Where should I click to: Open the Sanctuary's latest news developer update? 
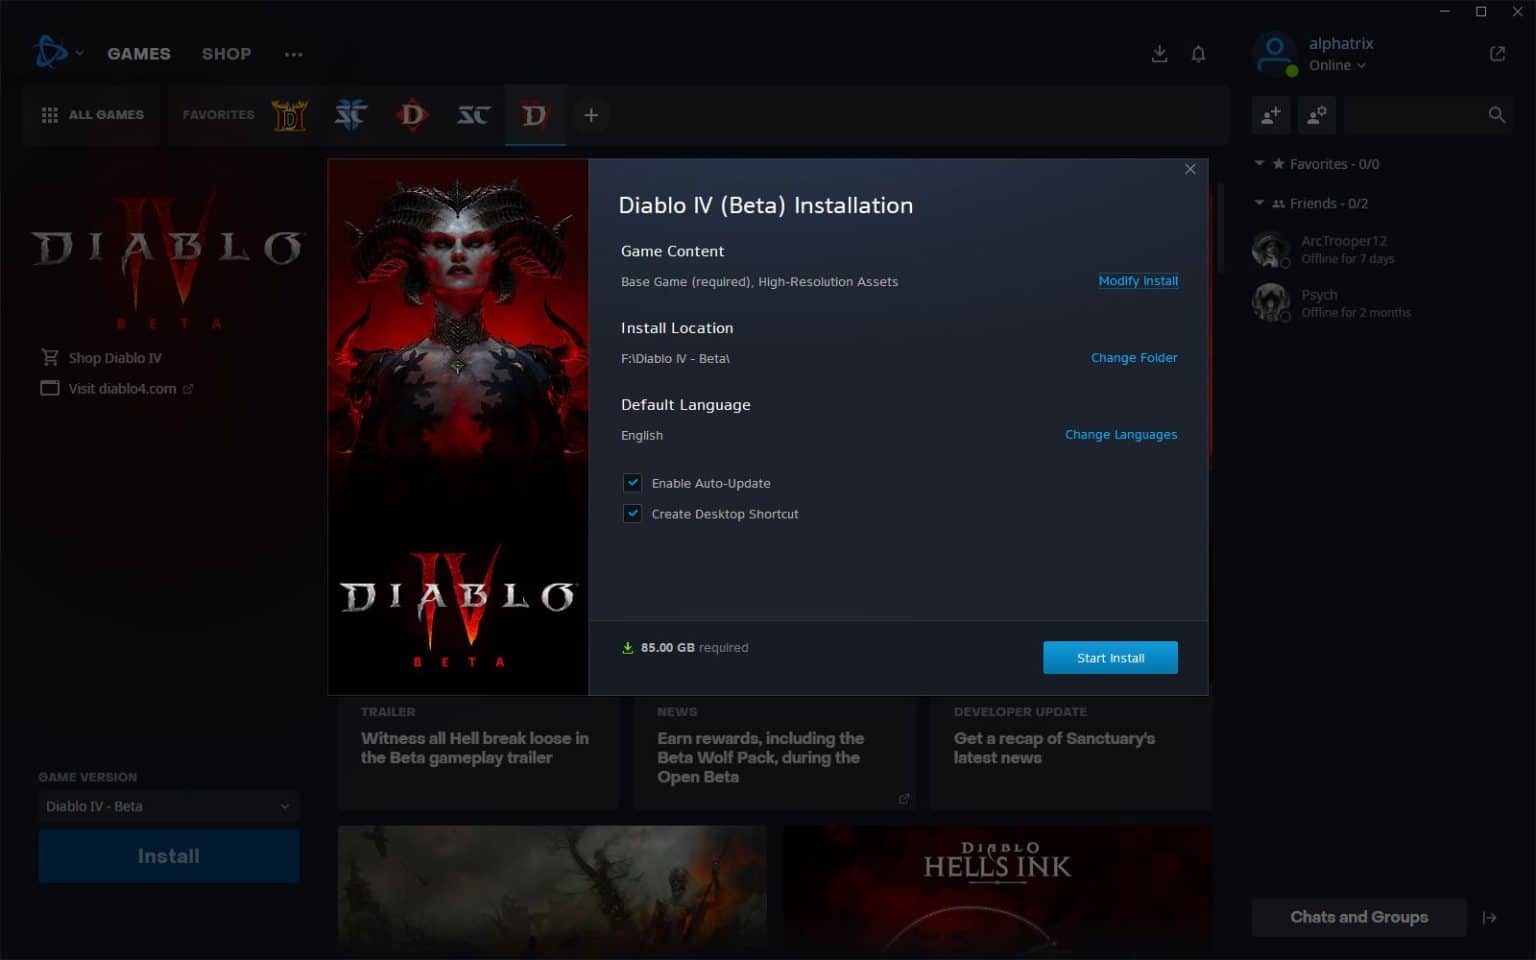[x=1070, y=752]
